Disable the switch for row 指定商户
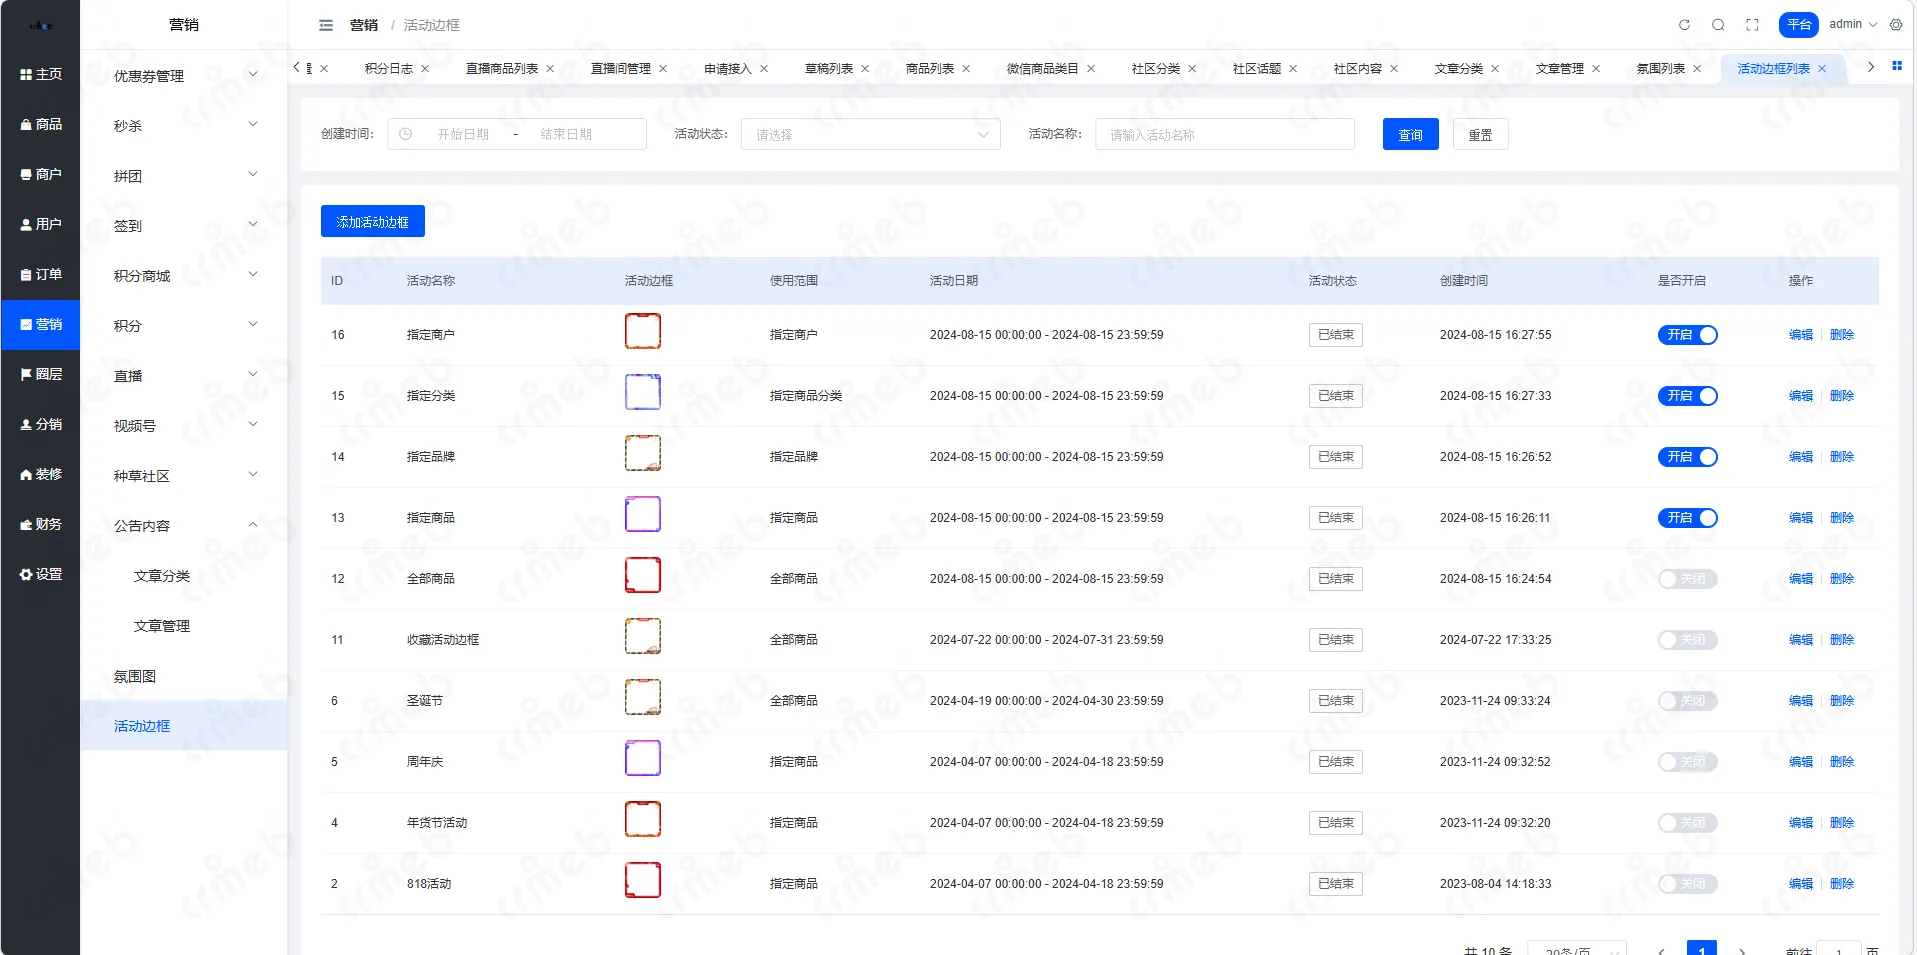1917x955 pixels. tap(1687, 335)
